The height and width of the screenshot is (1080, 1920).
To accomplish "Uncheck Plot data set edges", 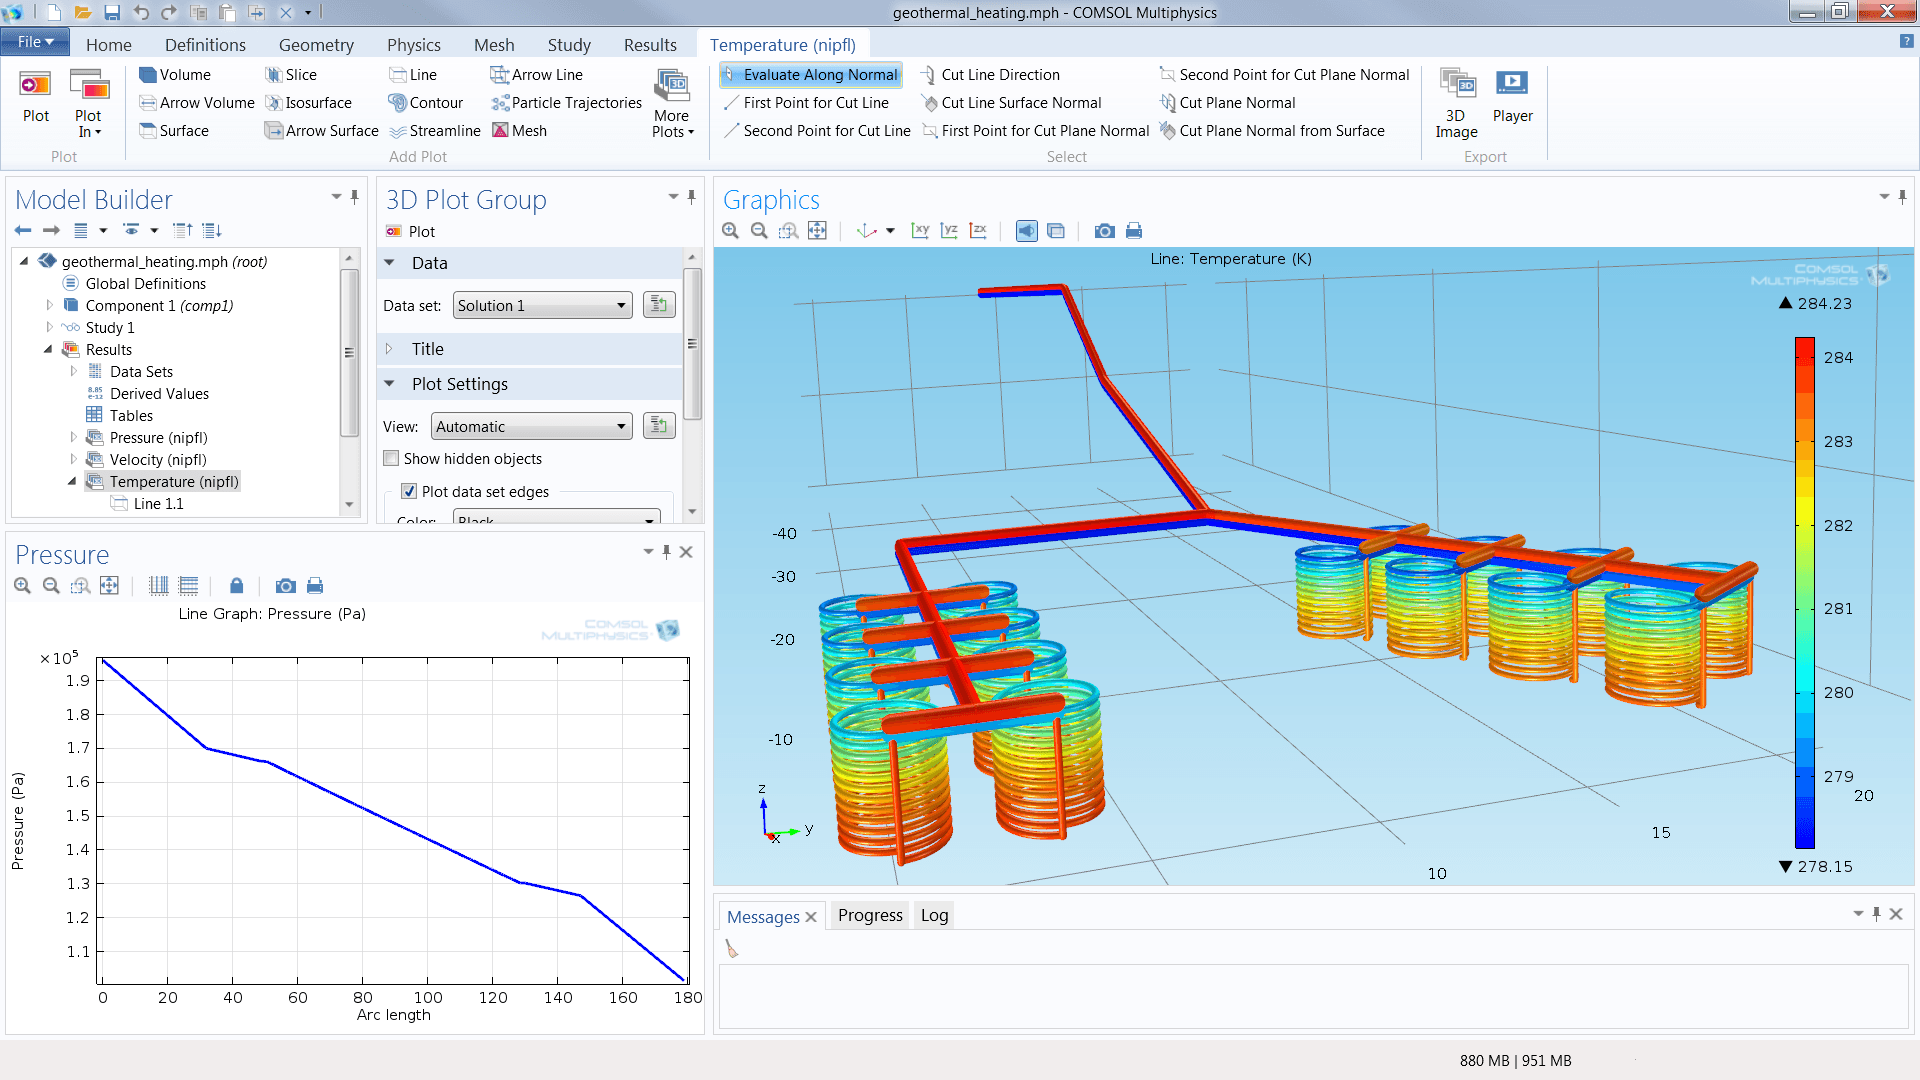I will pos(409,492).
